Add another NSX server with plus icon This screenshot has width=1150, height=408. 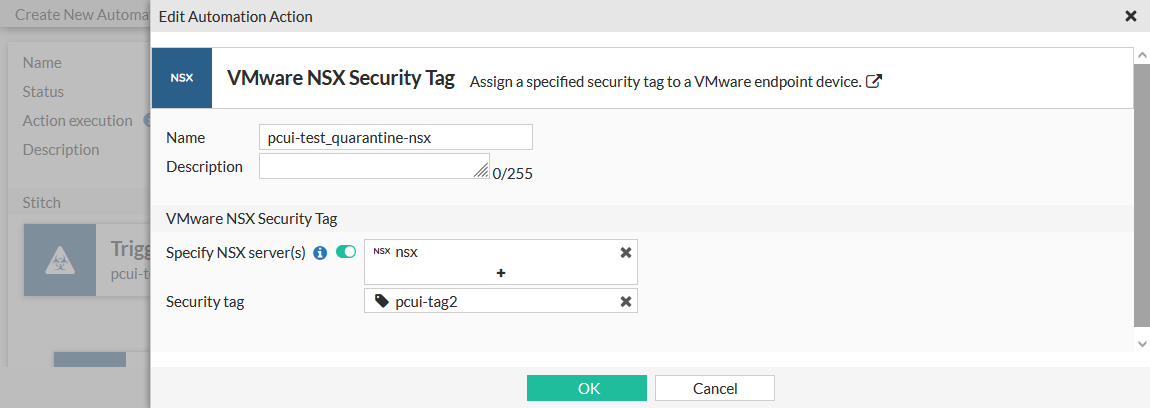(500, 272)
